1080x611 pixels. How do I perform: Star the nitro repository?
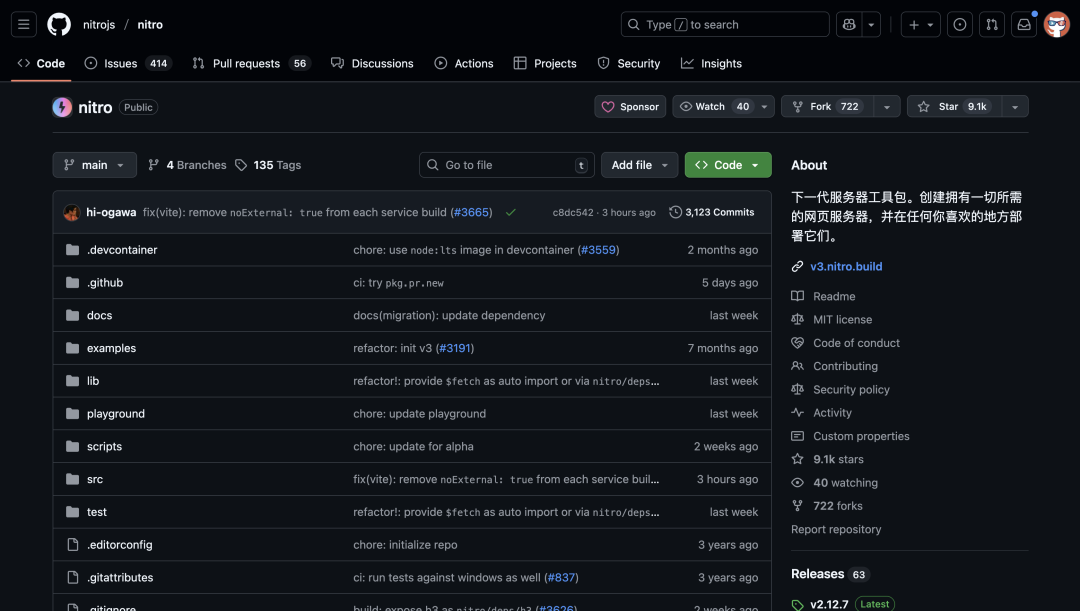click(954, 107)
